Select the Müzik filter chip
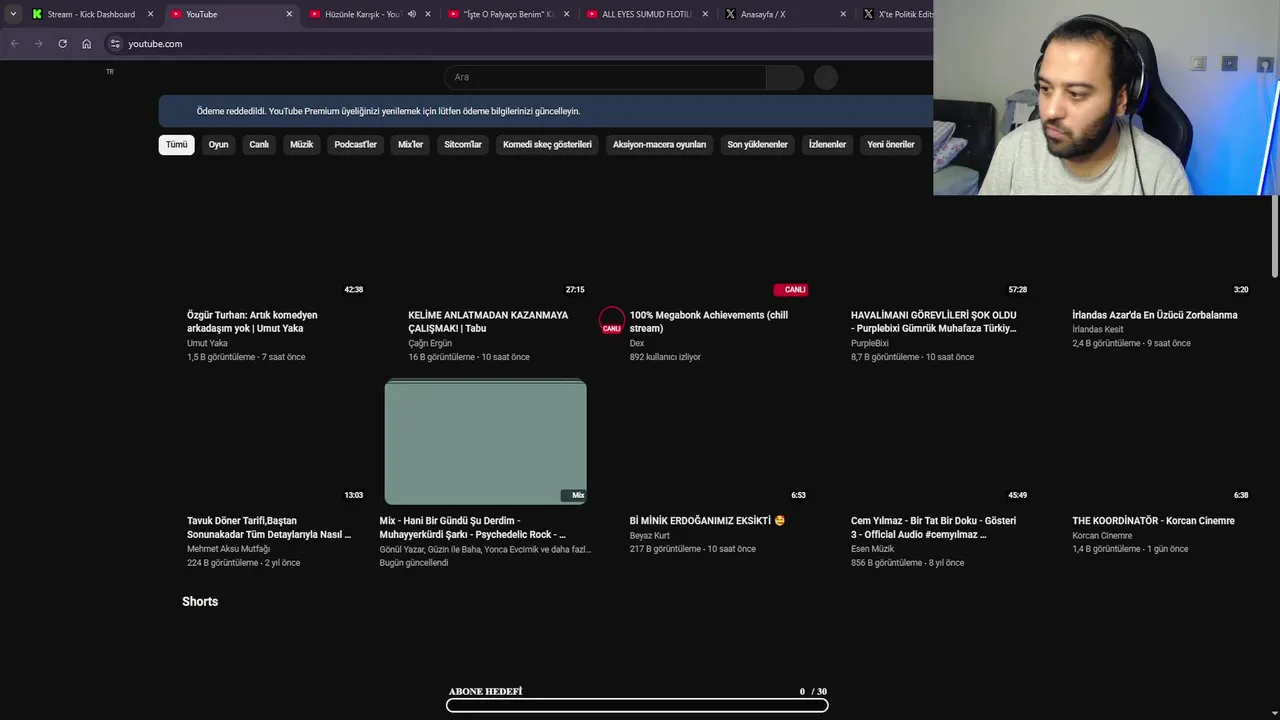The image size is (1280, 720). tap(301, 145)
